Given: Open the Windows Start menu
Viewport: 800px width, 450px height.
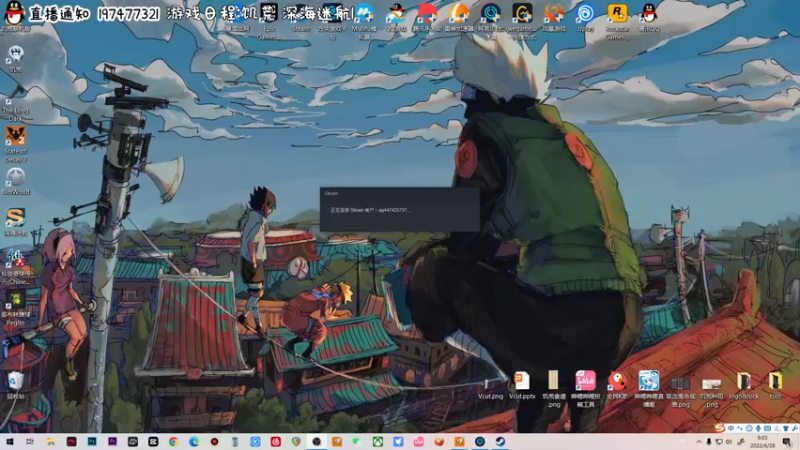Looking at the screenshot, I should [10, 442].
